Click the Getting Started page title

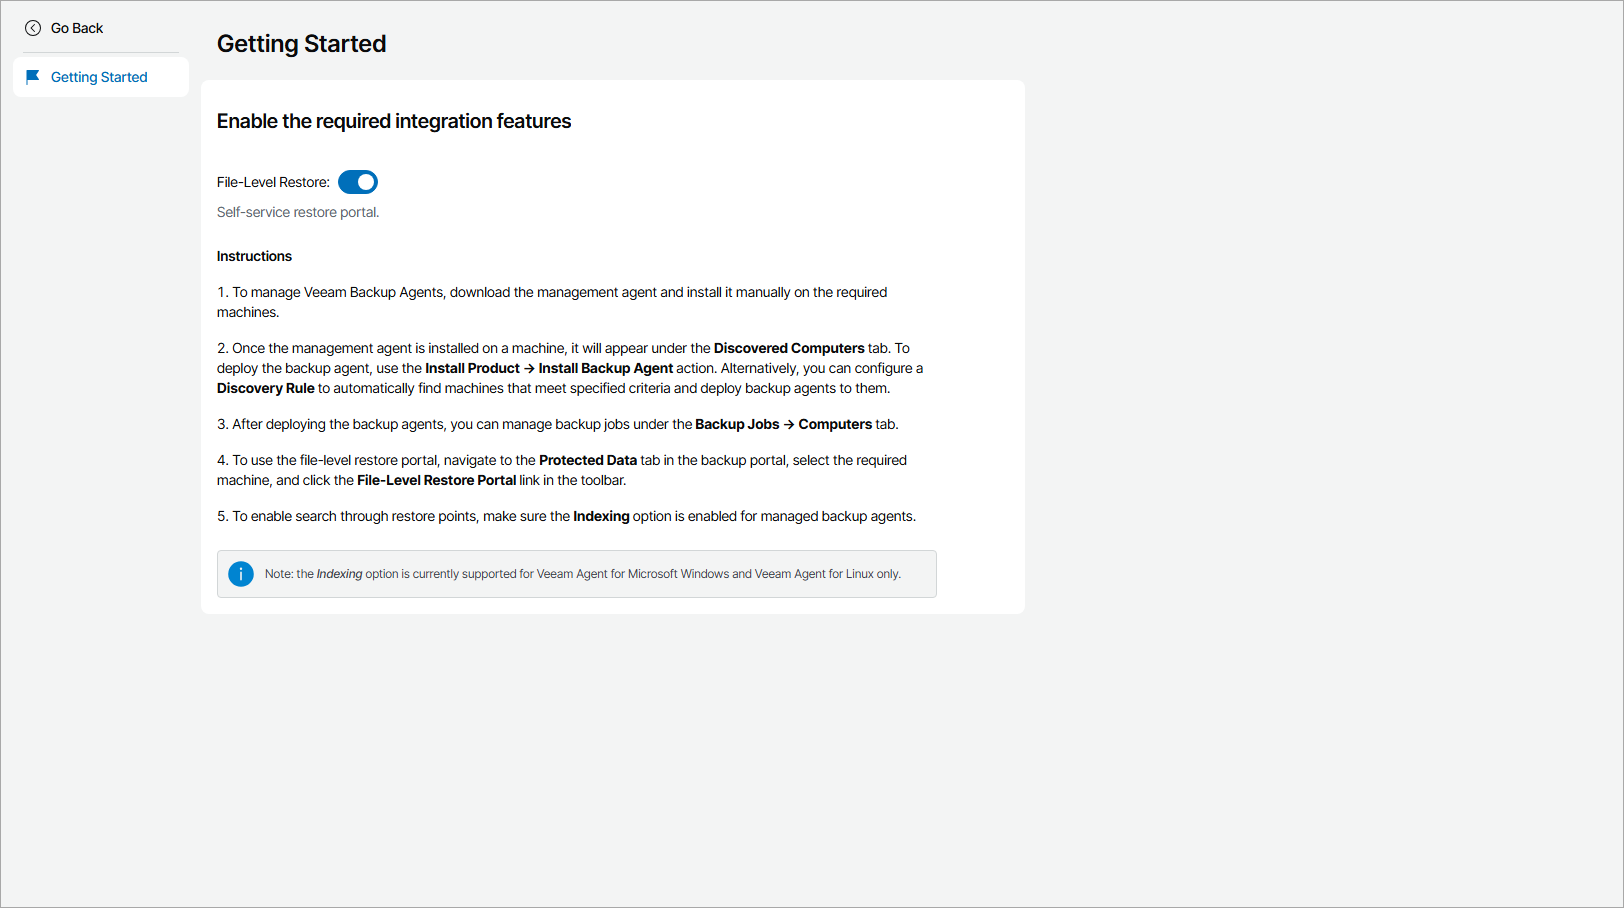[x=301, y=44]
